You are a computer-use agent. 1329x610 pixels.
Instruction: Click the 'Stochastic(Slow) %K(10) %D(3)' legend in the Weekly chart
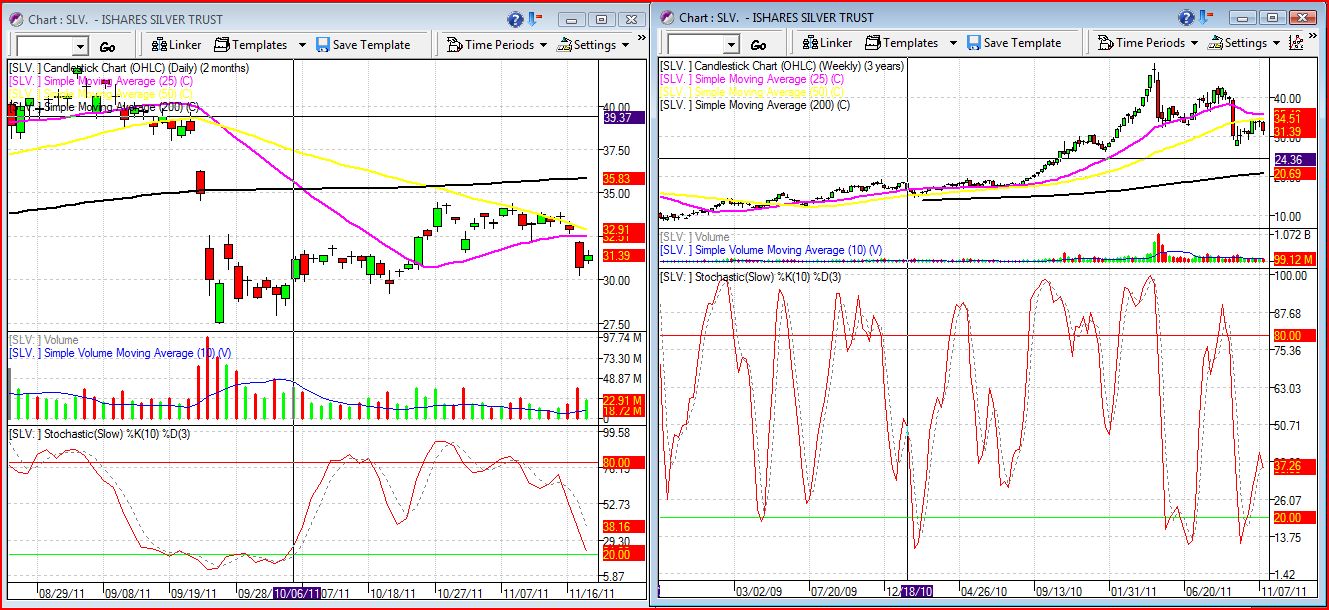pos(750,275)
